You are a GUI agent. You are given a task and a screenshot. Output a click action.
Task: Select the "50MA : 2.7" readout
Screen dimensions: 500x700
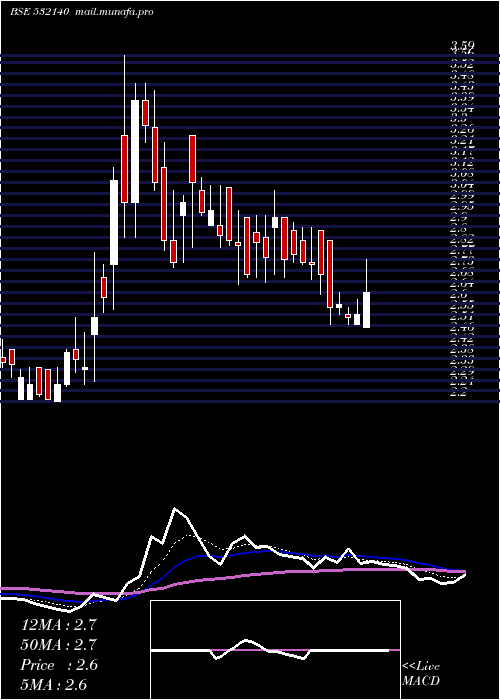click(58, 645)
